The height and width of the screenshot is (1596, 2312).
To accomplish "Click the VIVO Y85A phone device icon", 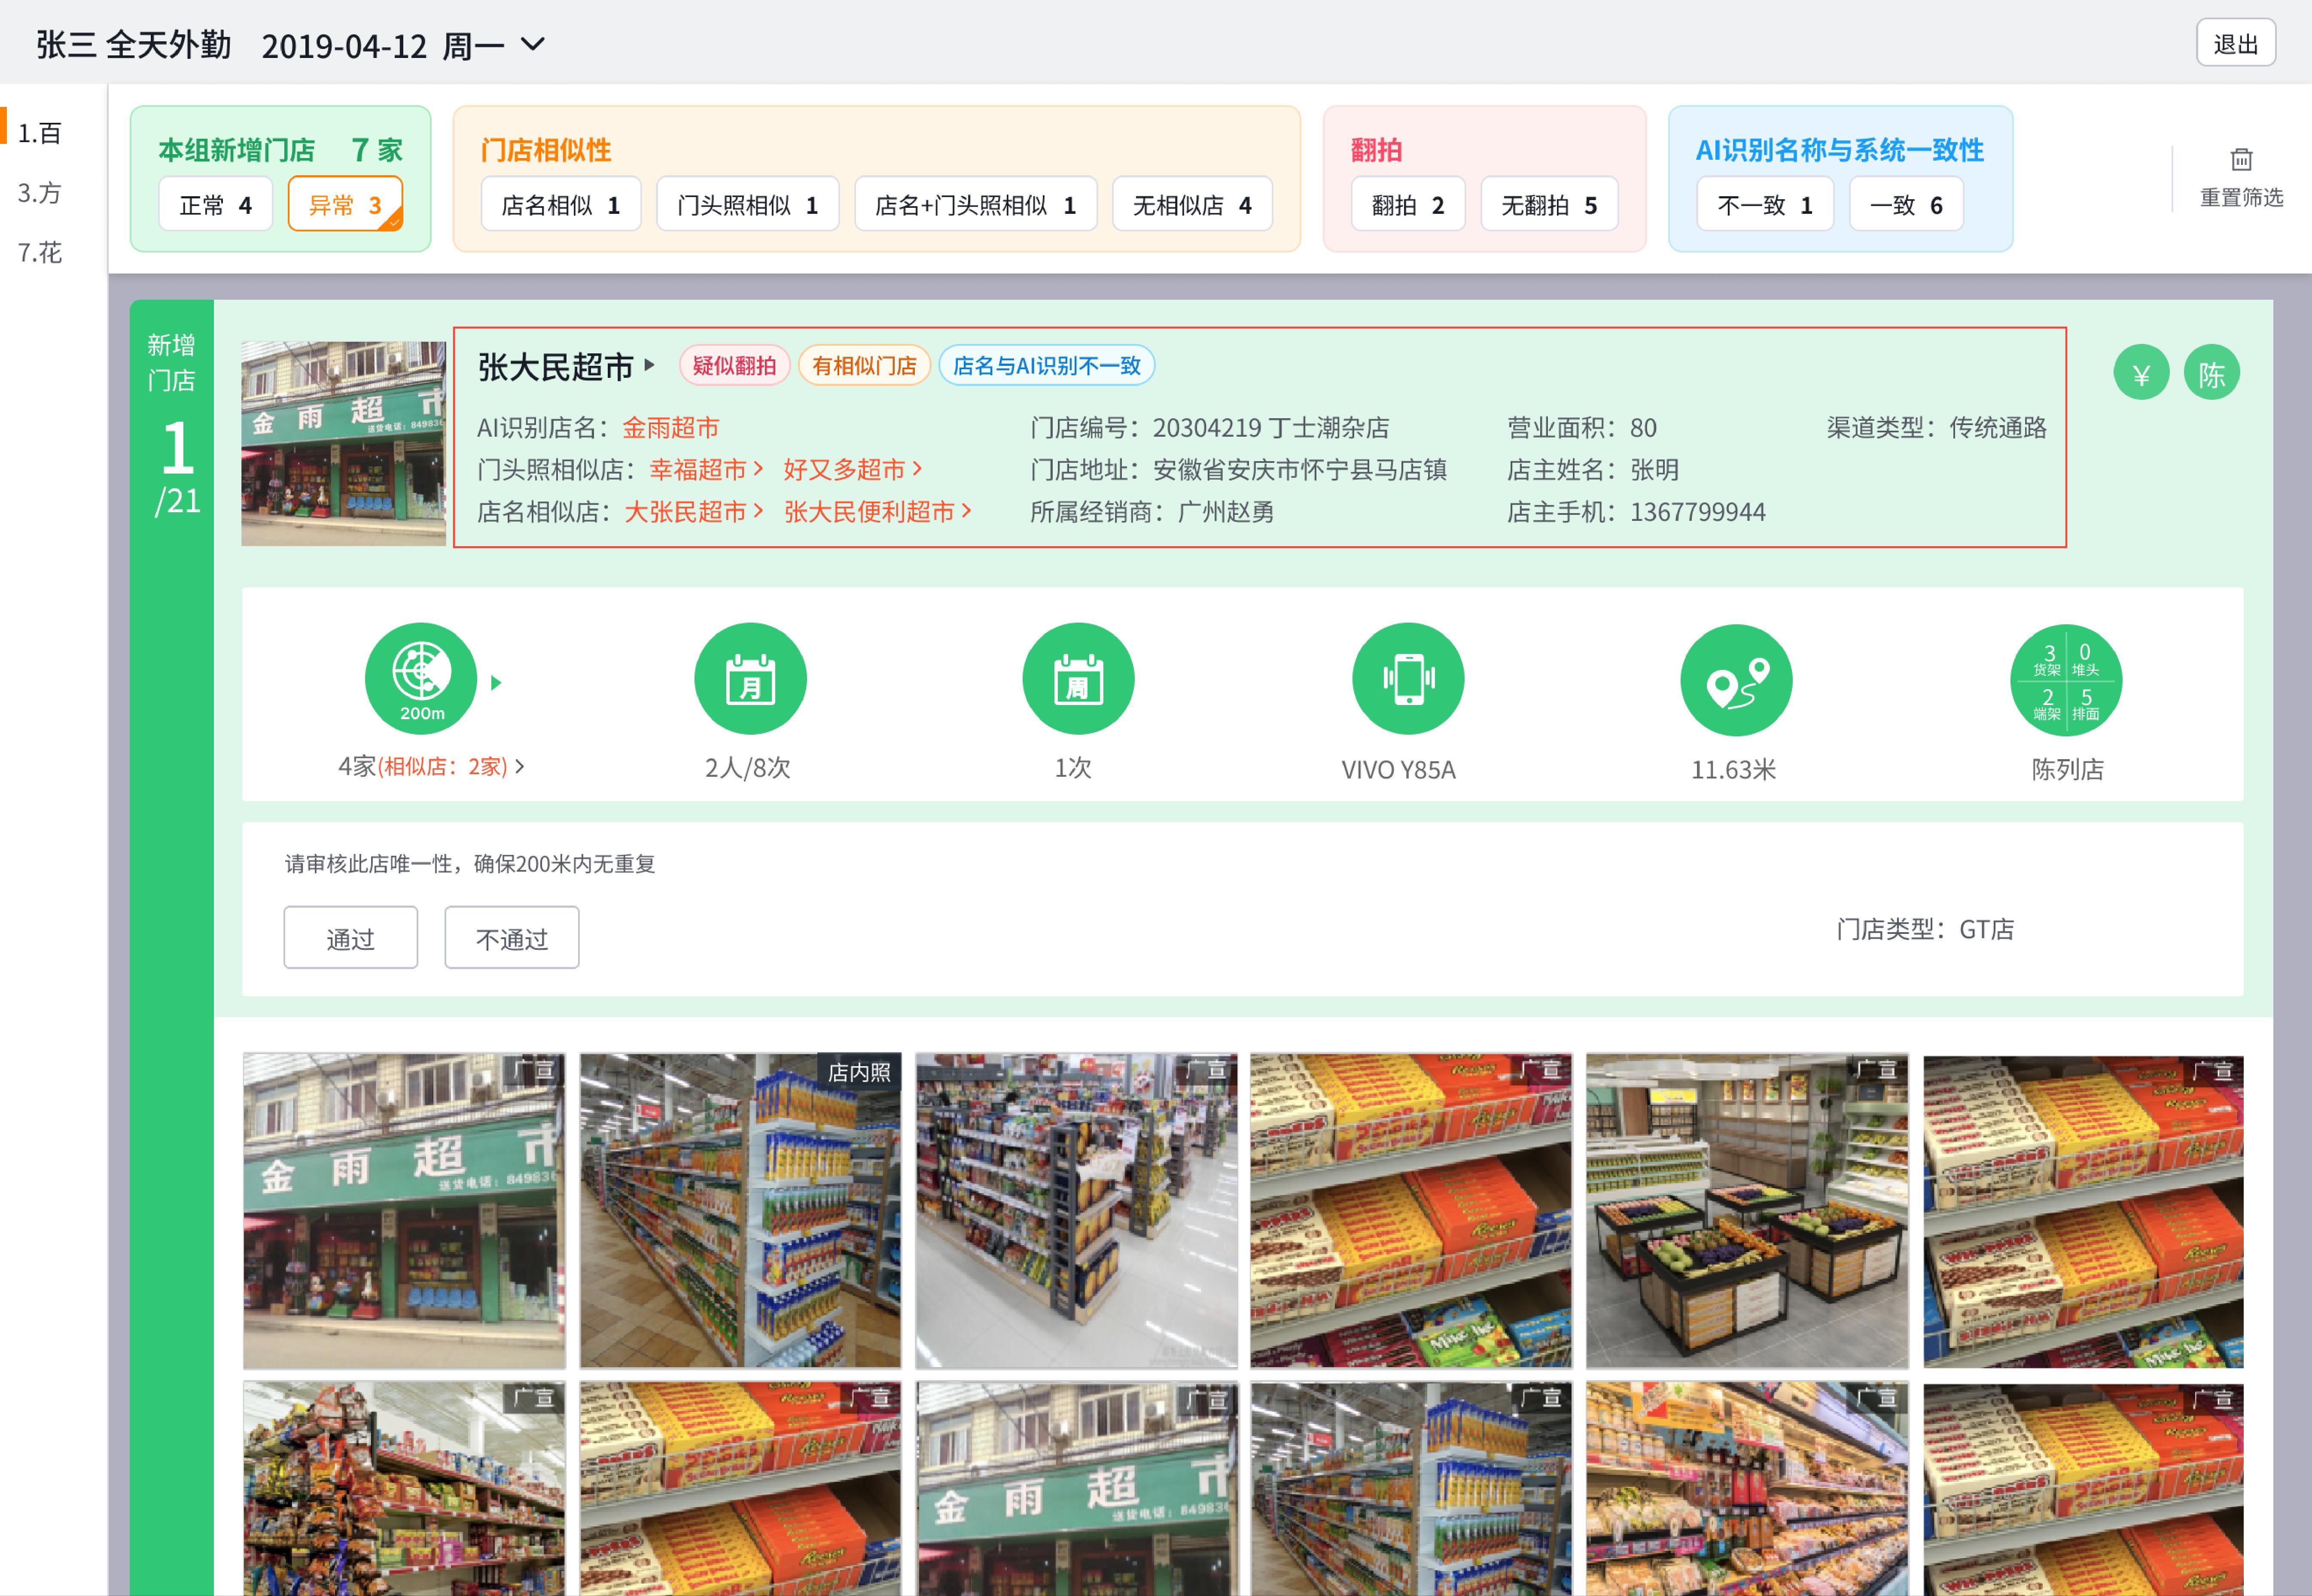I will pos(1408,679).
